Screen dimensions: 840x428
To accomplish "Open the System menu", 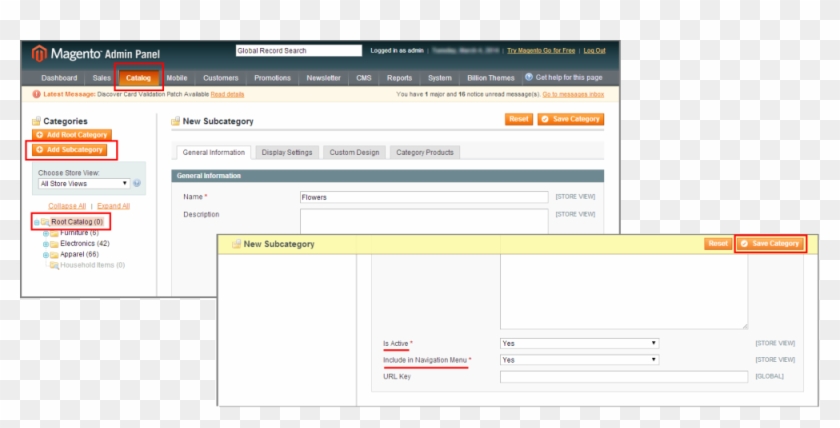I will [x=439, y=78].
